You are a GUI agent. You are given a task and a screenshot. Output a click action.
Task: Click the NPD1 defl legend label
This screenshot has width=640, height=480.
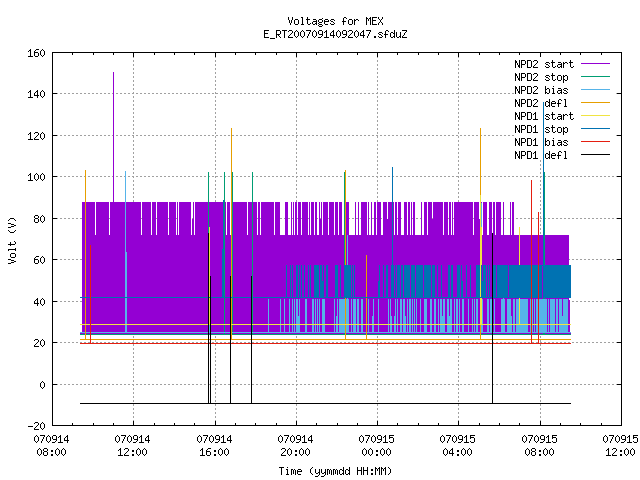tap(541, 156)
